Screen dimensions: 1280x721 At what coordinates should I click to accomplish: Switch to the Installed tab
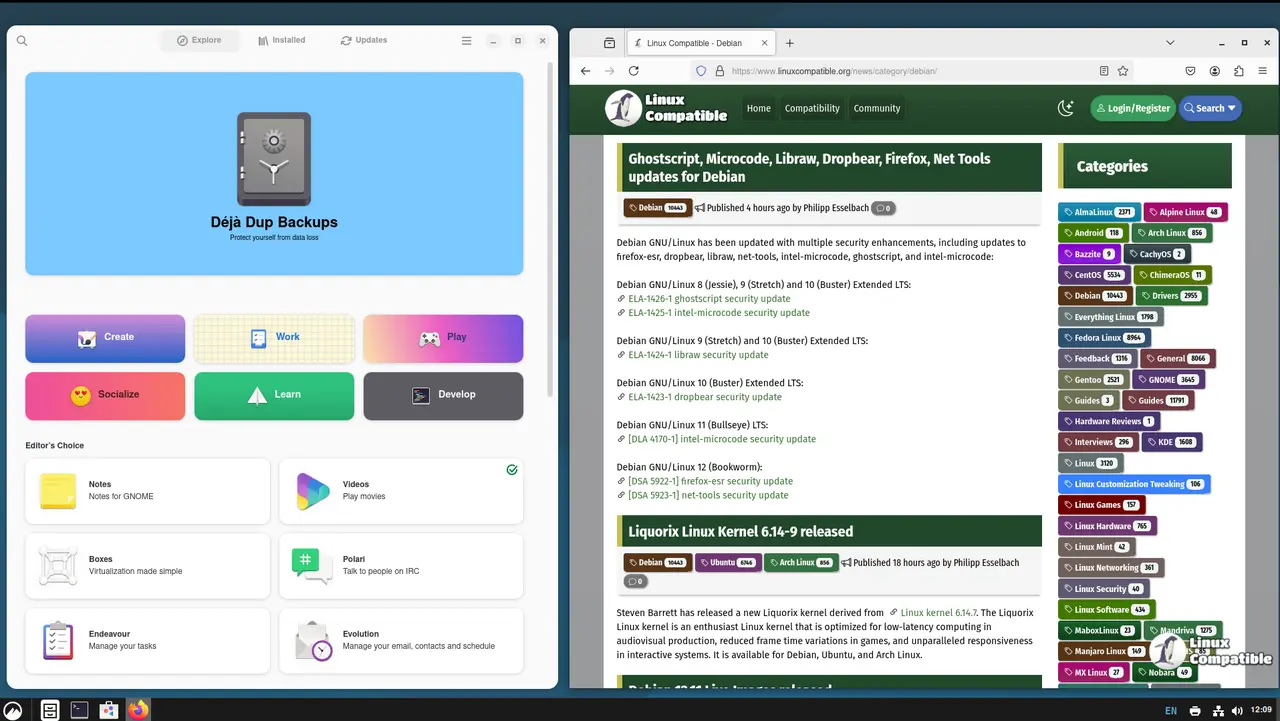(x=281, y=41)
